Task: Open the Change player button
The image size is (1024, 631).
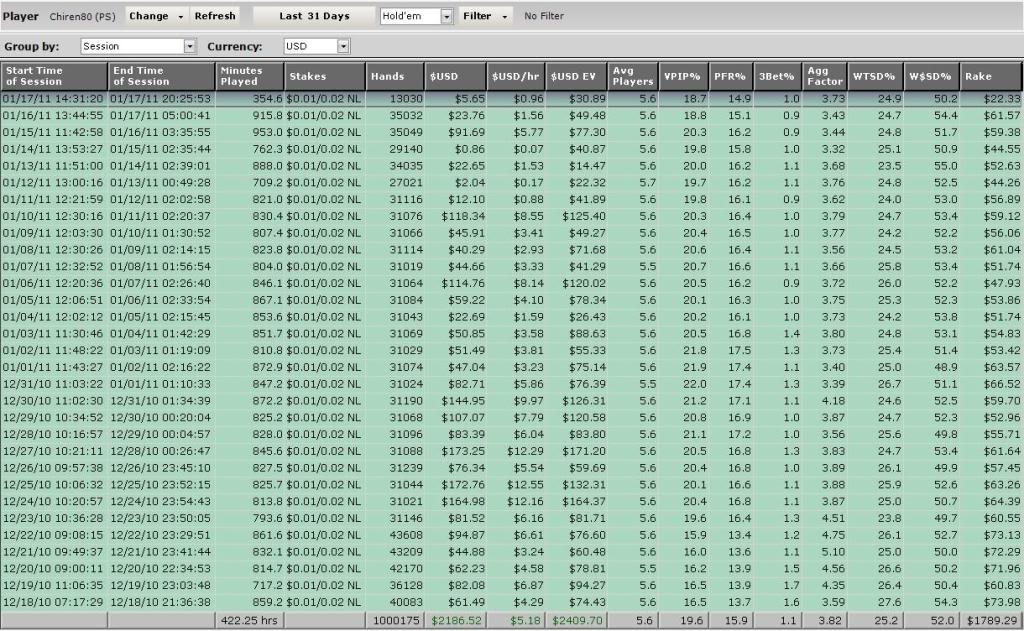Action: (x=156, y=16)
